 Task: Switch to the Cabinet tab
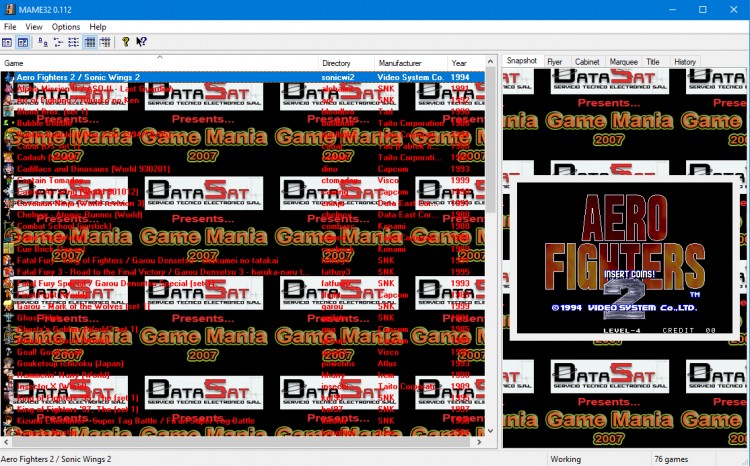point(587,62)
